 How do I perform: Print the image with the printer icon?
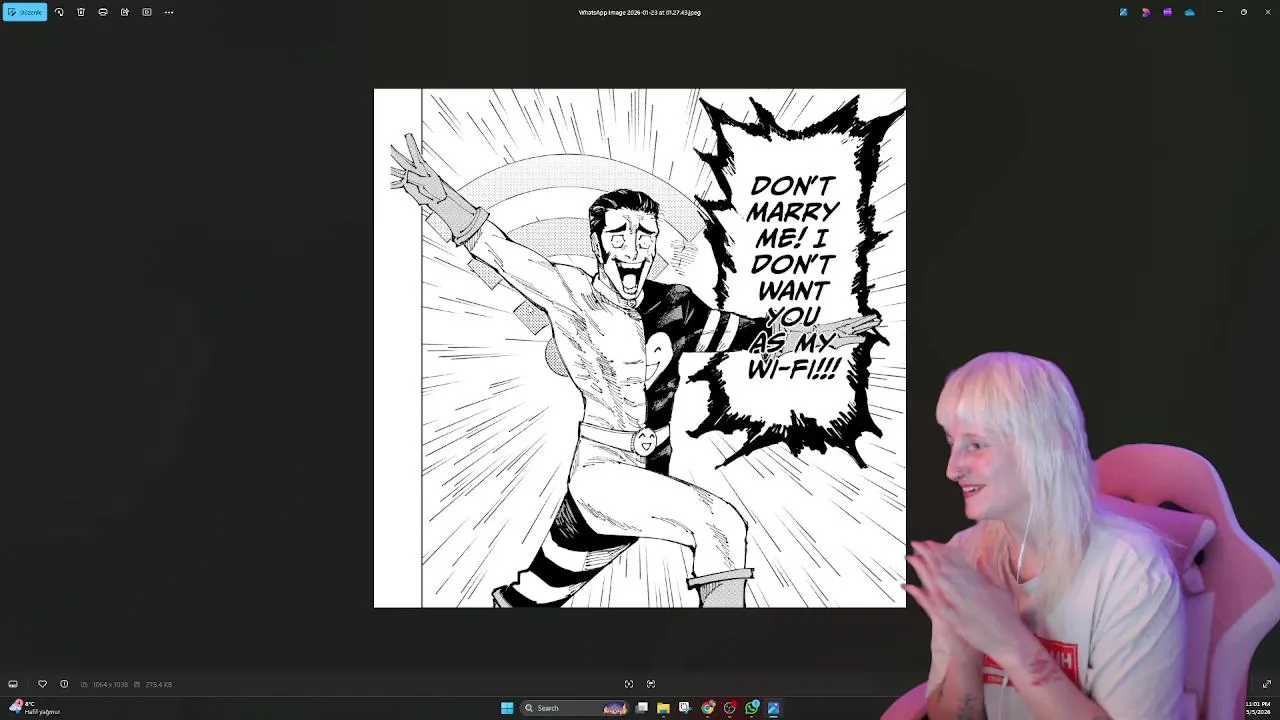[103, 12]
